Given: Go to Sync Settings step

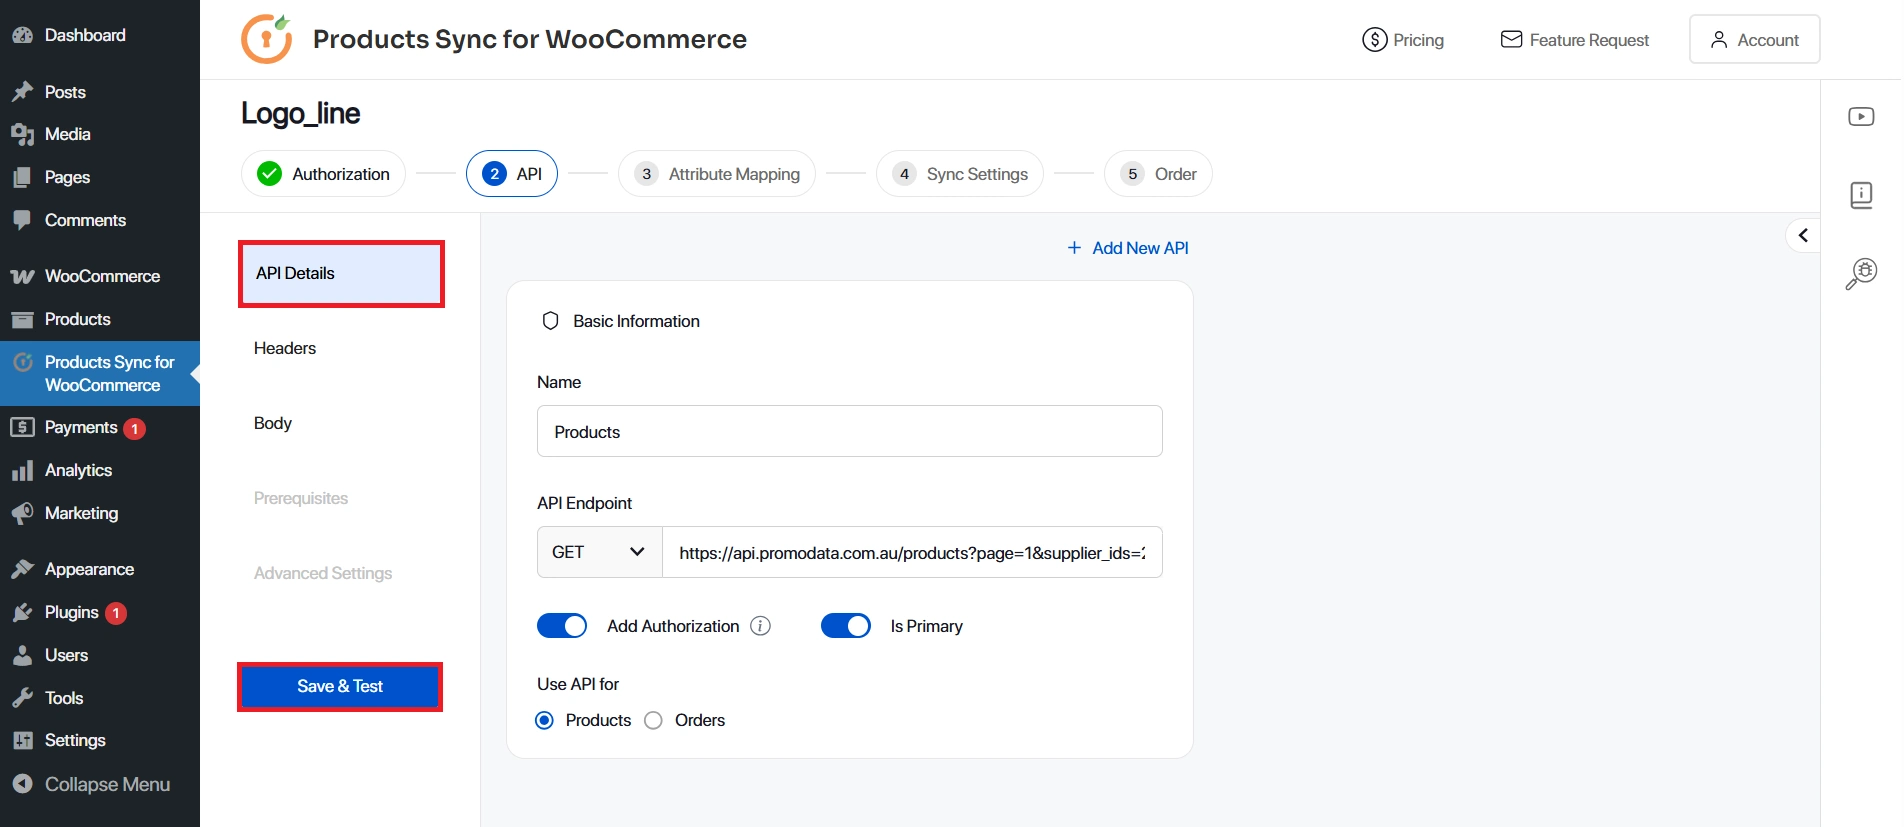Looking at the screenshot, I should pos(960,174).
